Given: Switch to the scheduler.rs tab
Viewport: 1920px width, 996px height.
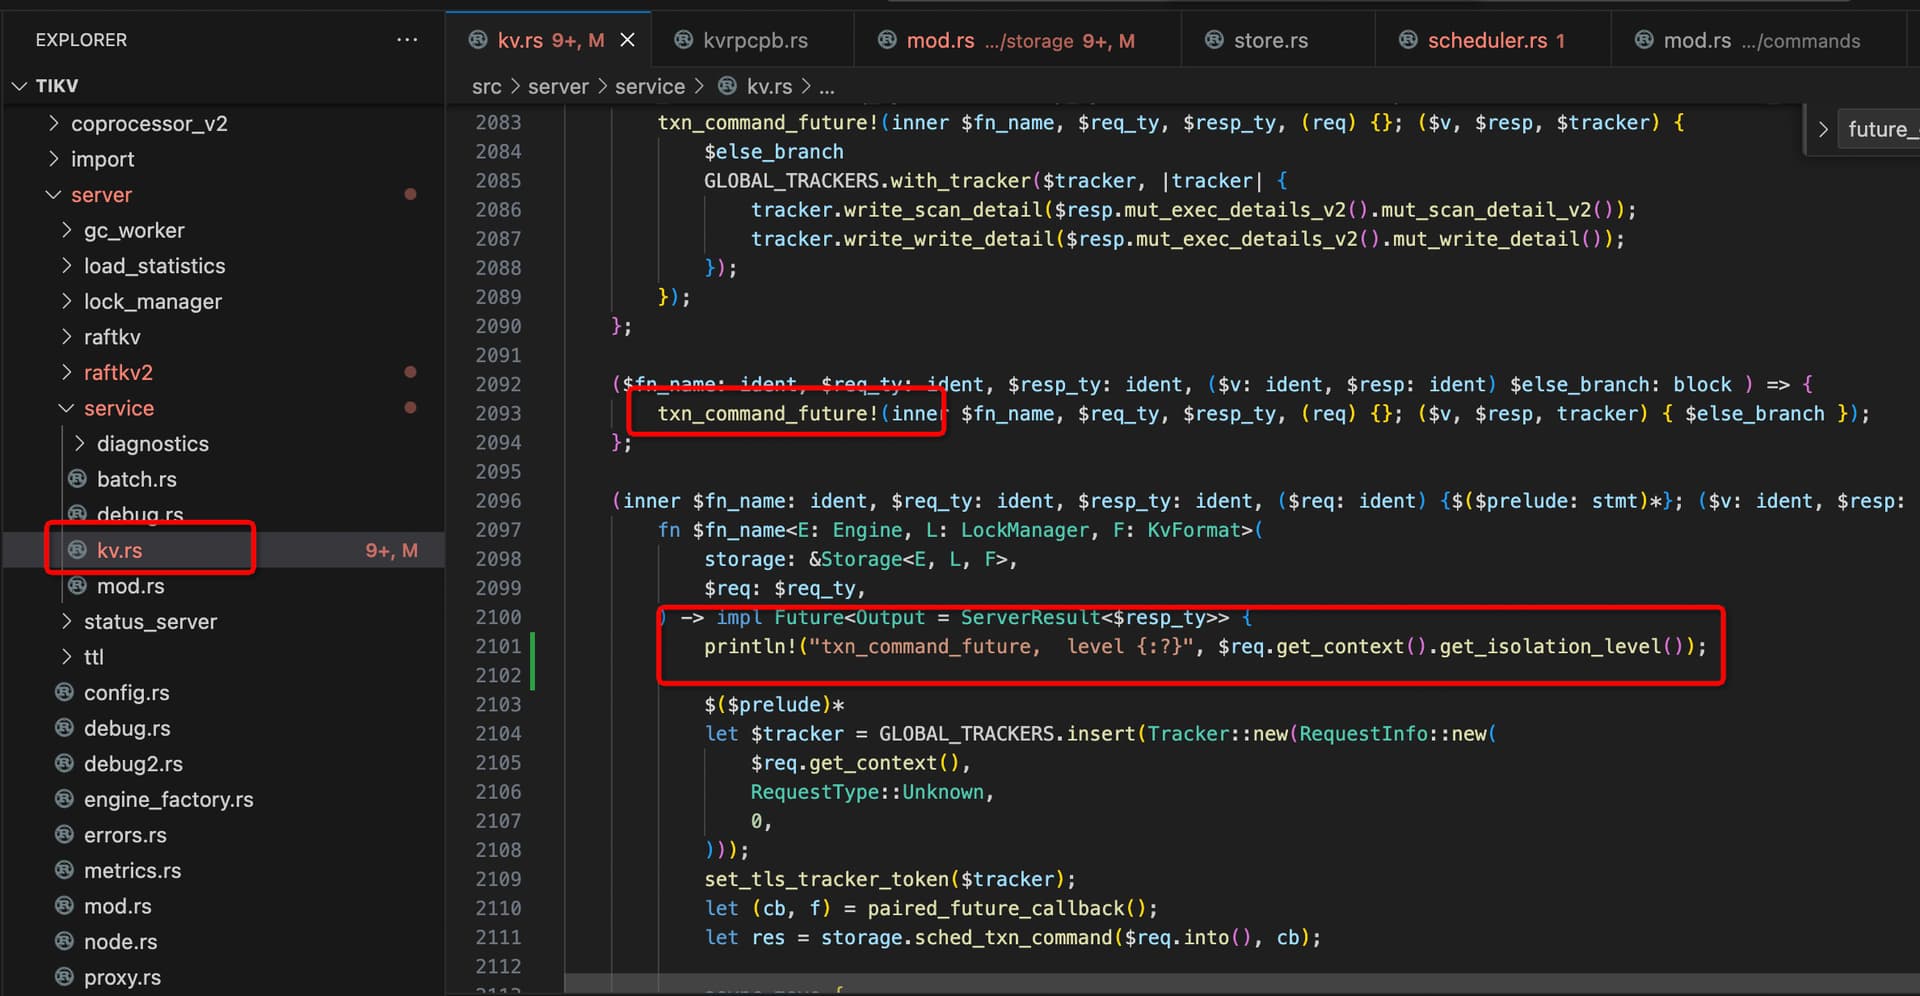Looking at the screenshot, I should click(x=1486, y=40).
